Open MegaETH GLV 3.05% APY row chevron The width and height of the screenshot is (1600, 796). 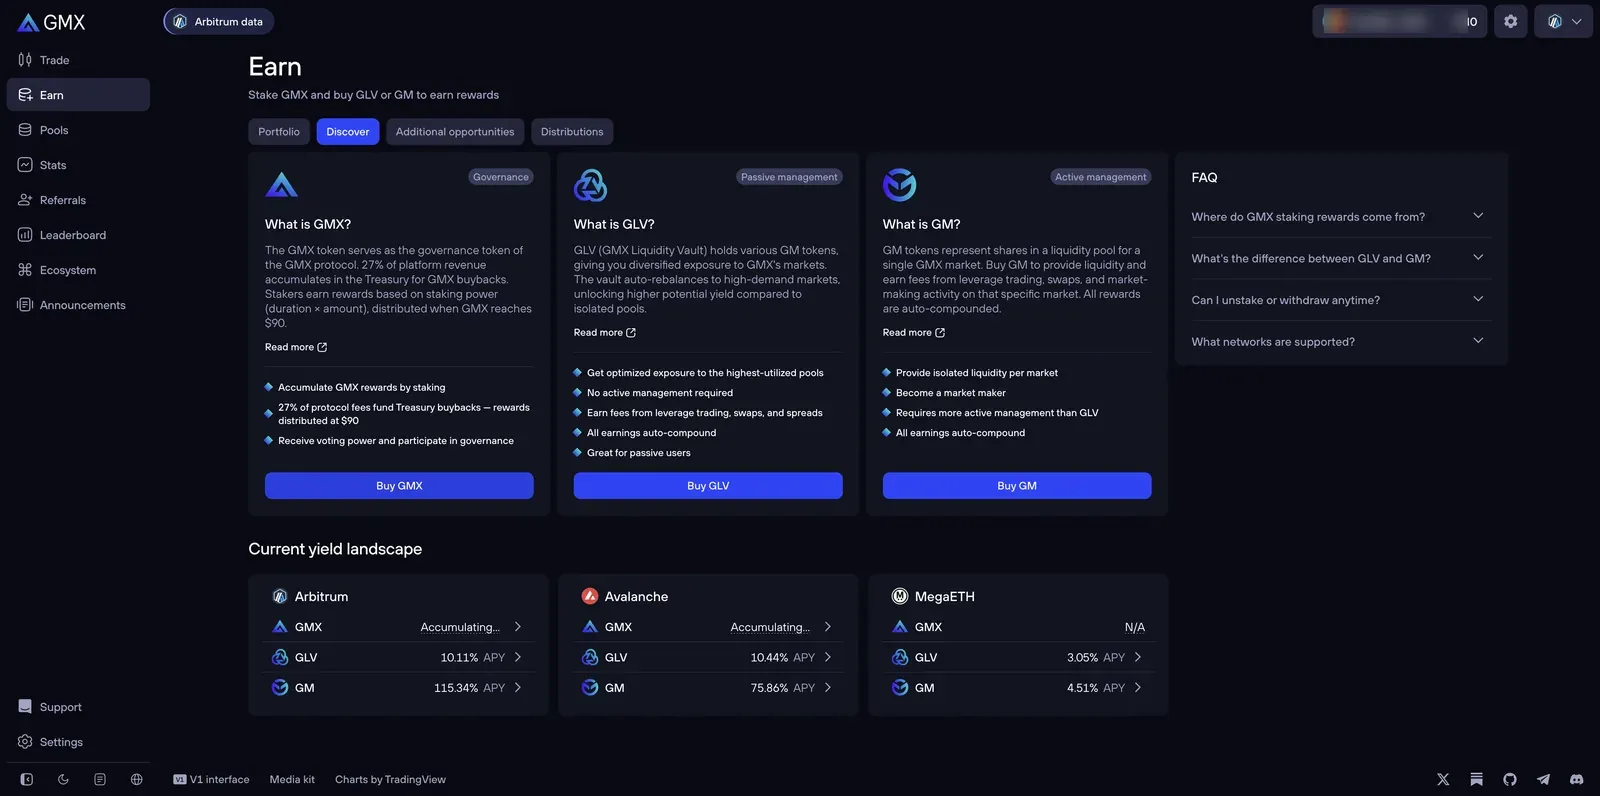pos(1138,657)
